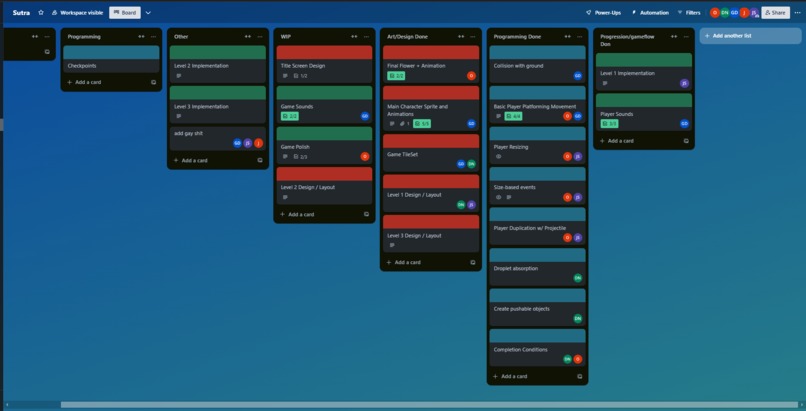Viewport: 806px width, 411px height.
Task: Create card from template in WIP list
Action: point(367,214)
